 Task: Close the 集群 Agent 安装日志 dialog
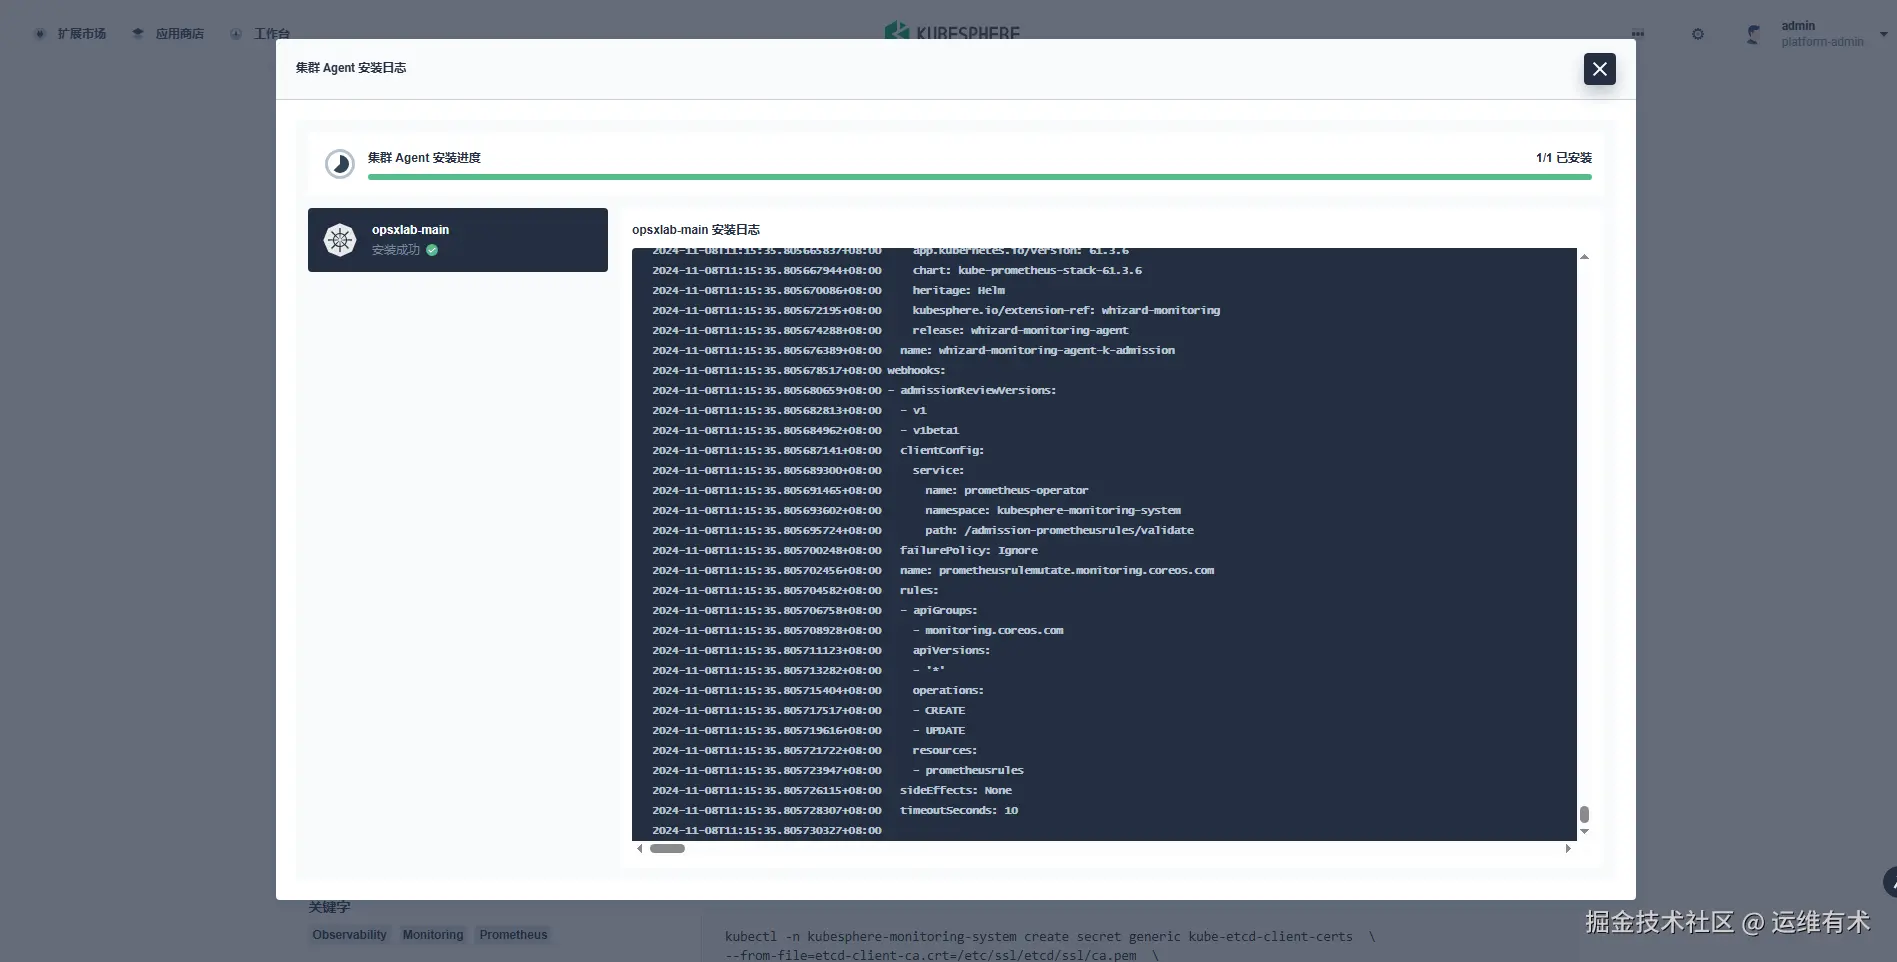[1599, 69]
